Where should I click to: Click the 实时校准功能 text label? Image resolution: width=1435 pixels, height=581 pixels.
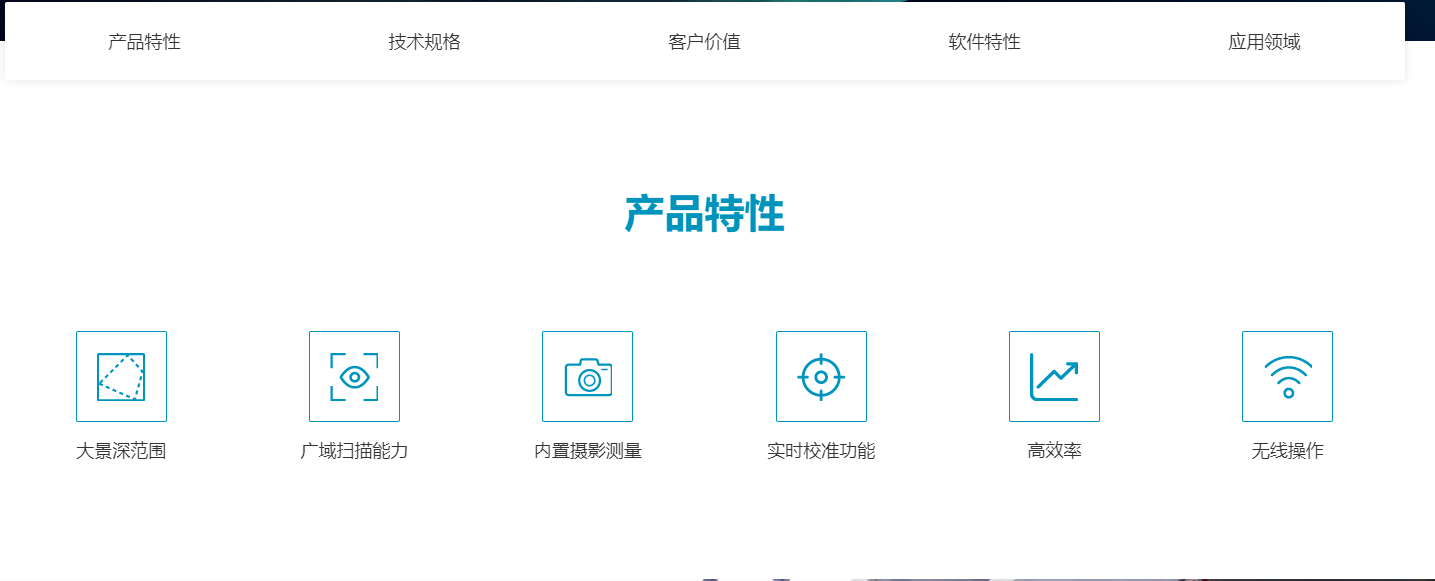point(821,451)
